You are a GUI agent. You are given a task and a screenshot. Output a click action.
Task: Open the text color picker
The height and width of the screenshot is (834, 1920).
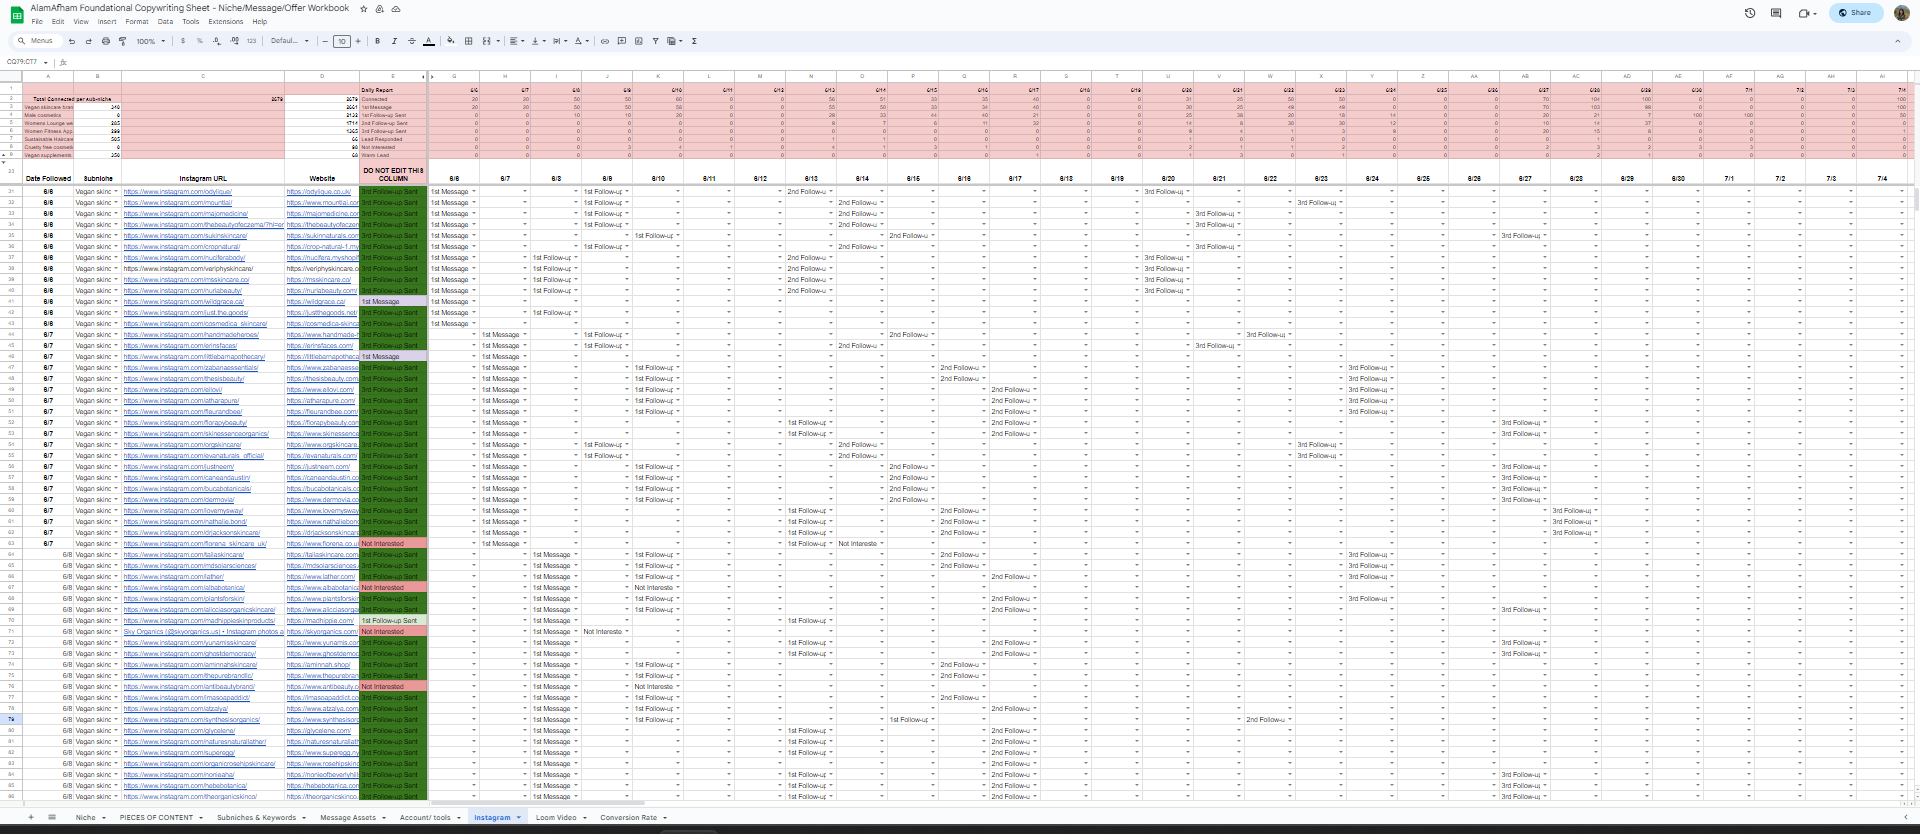click(429, 41)
